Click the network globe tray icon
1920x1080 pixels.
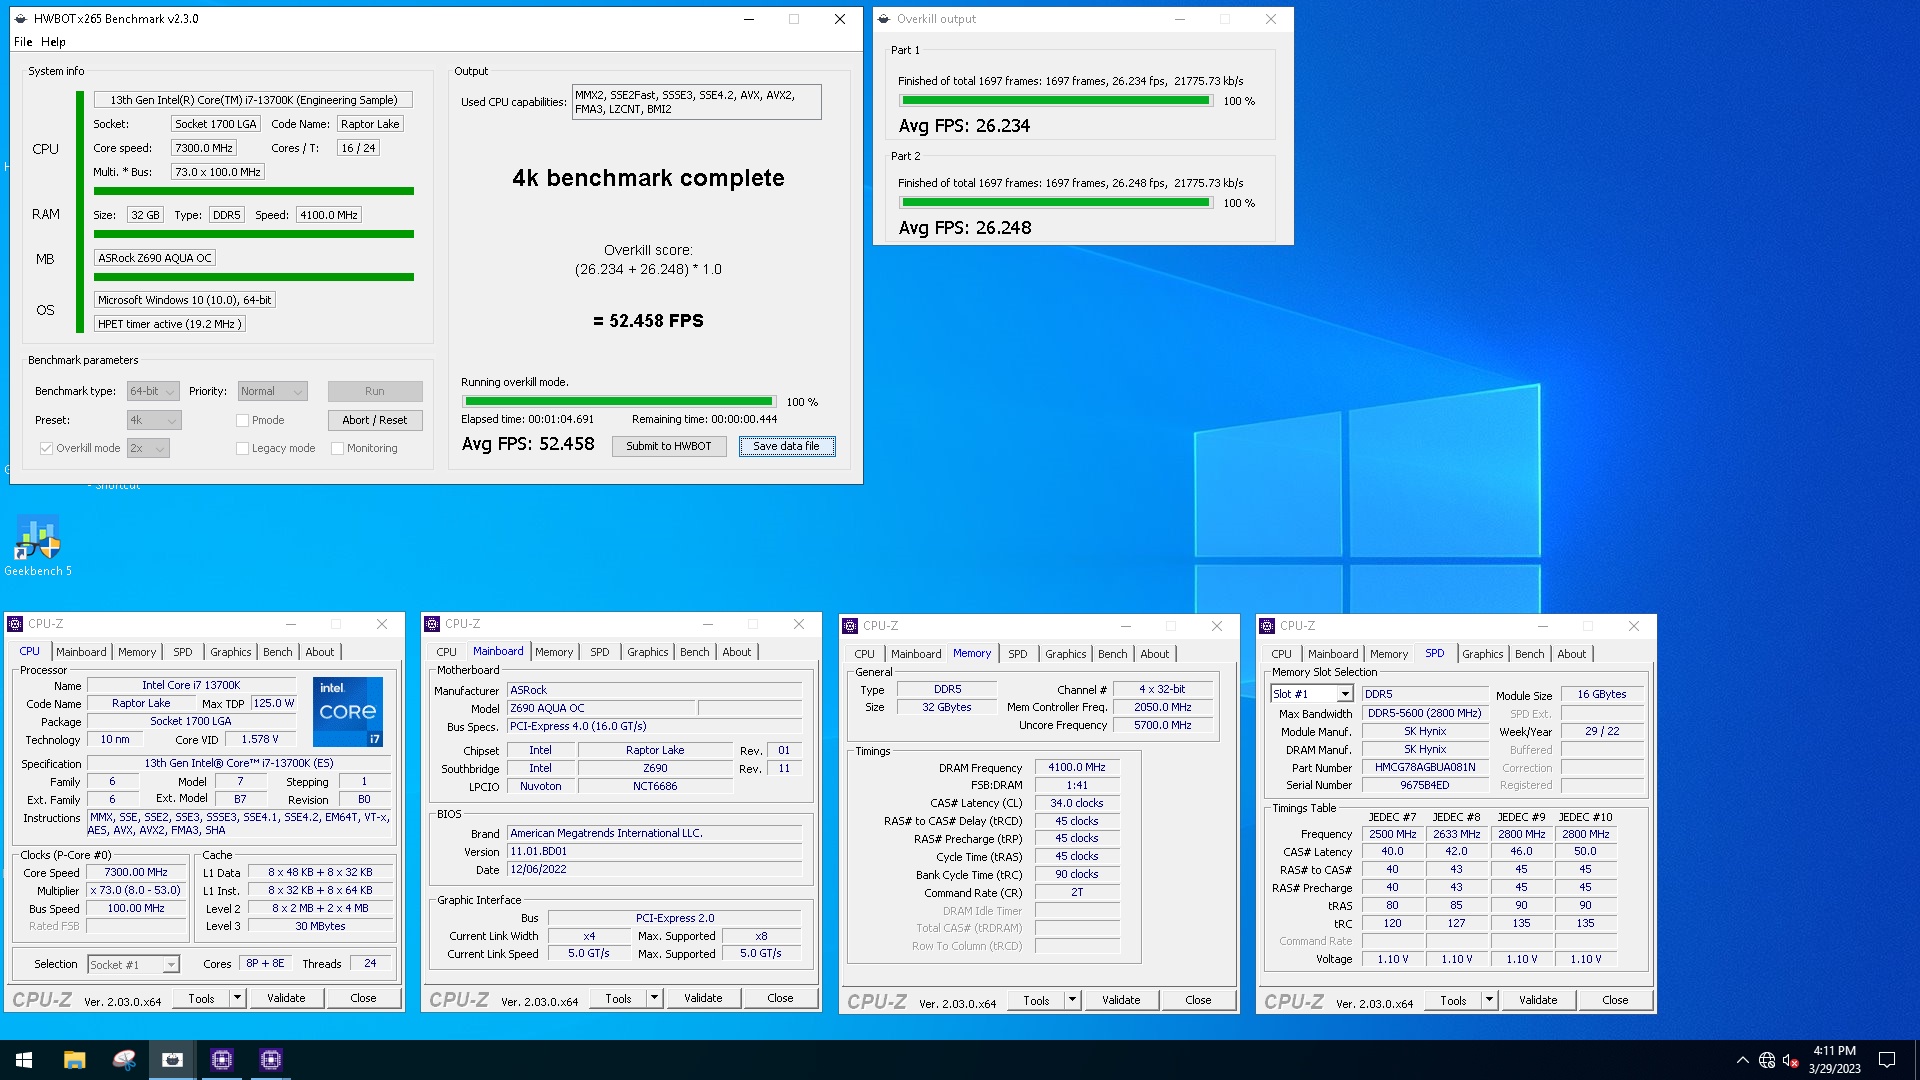click(x=1767, y=1060)
